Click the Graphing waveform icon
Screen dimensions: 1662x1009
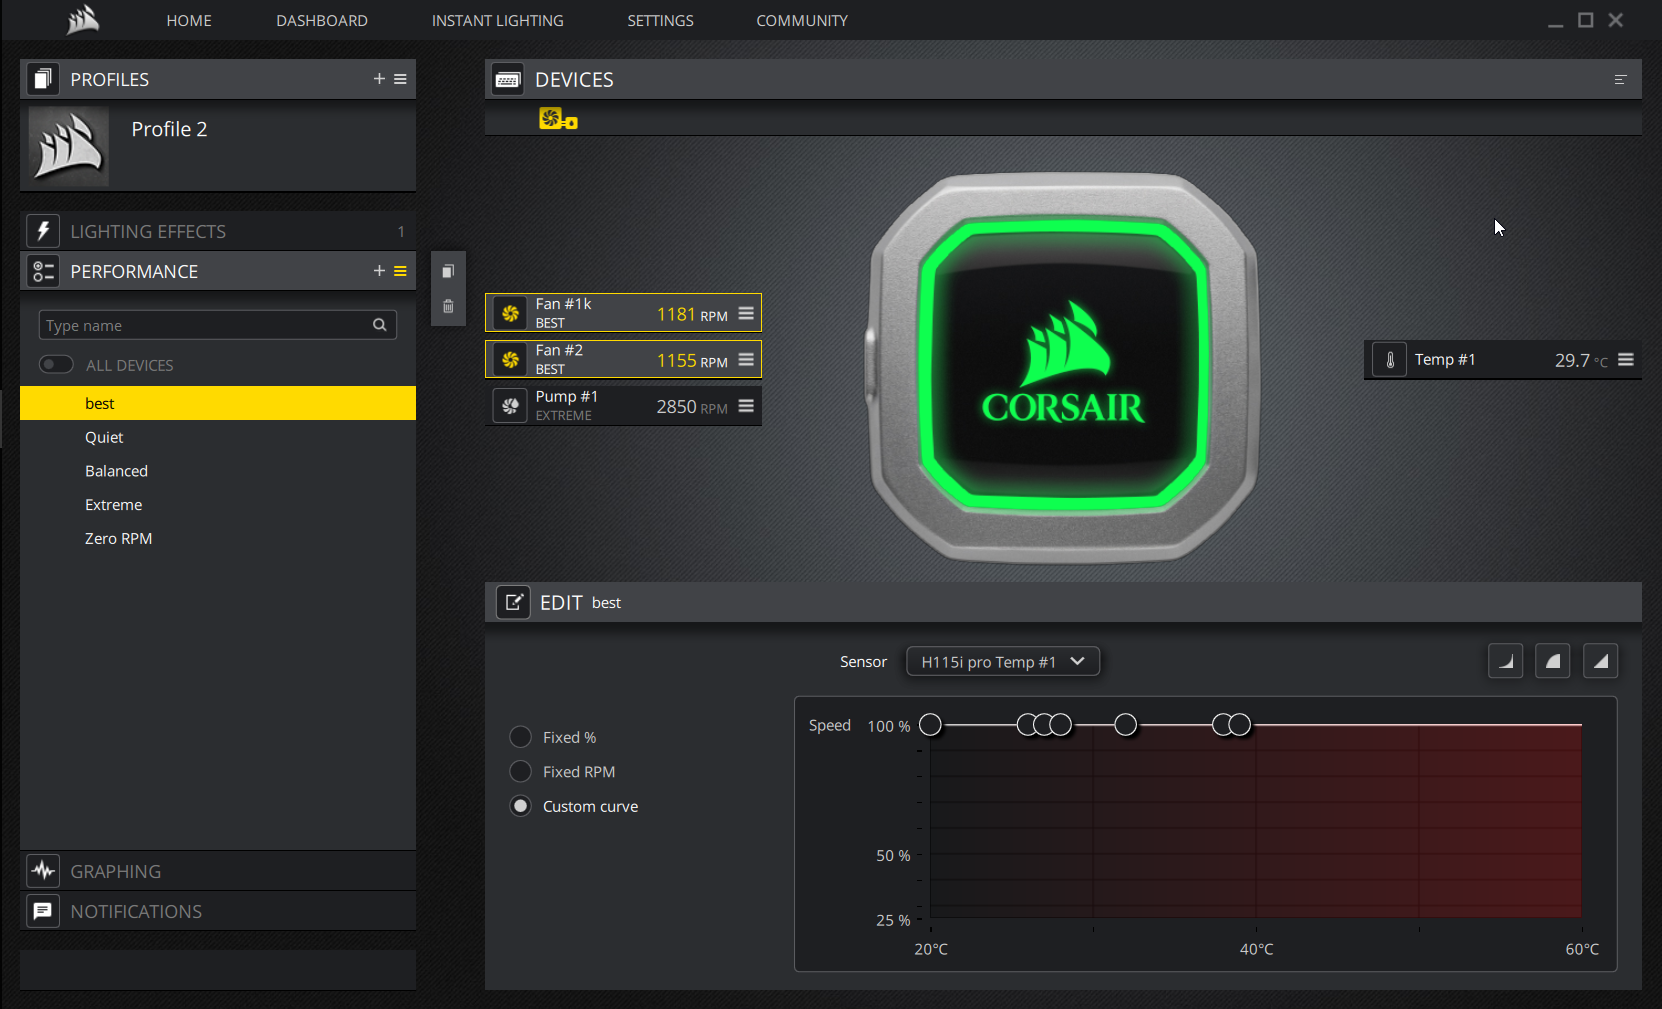[42, 871]
